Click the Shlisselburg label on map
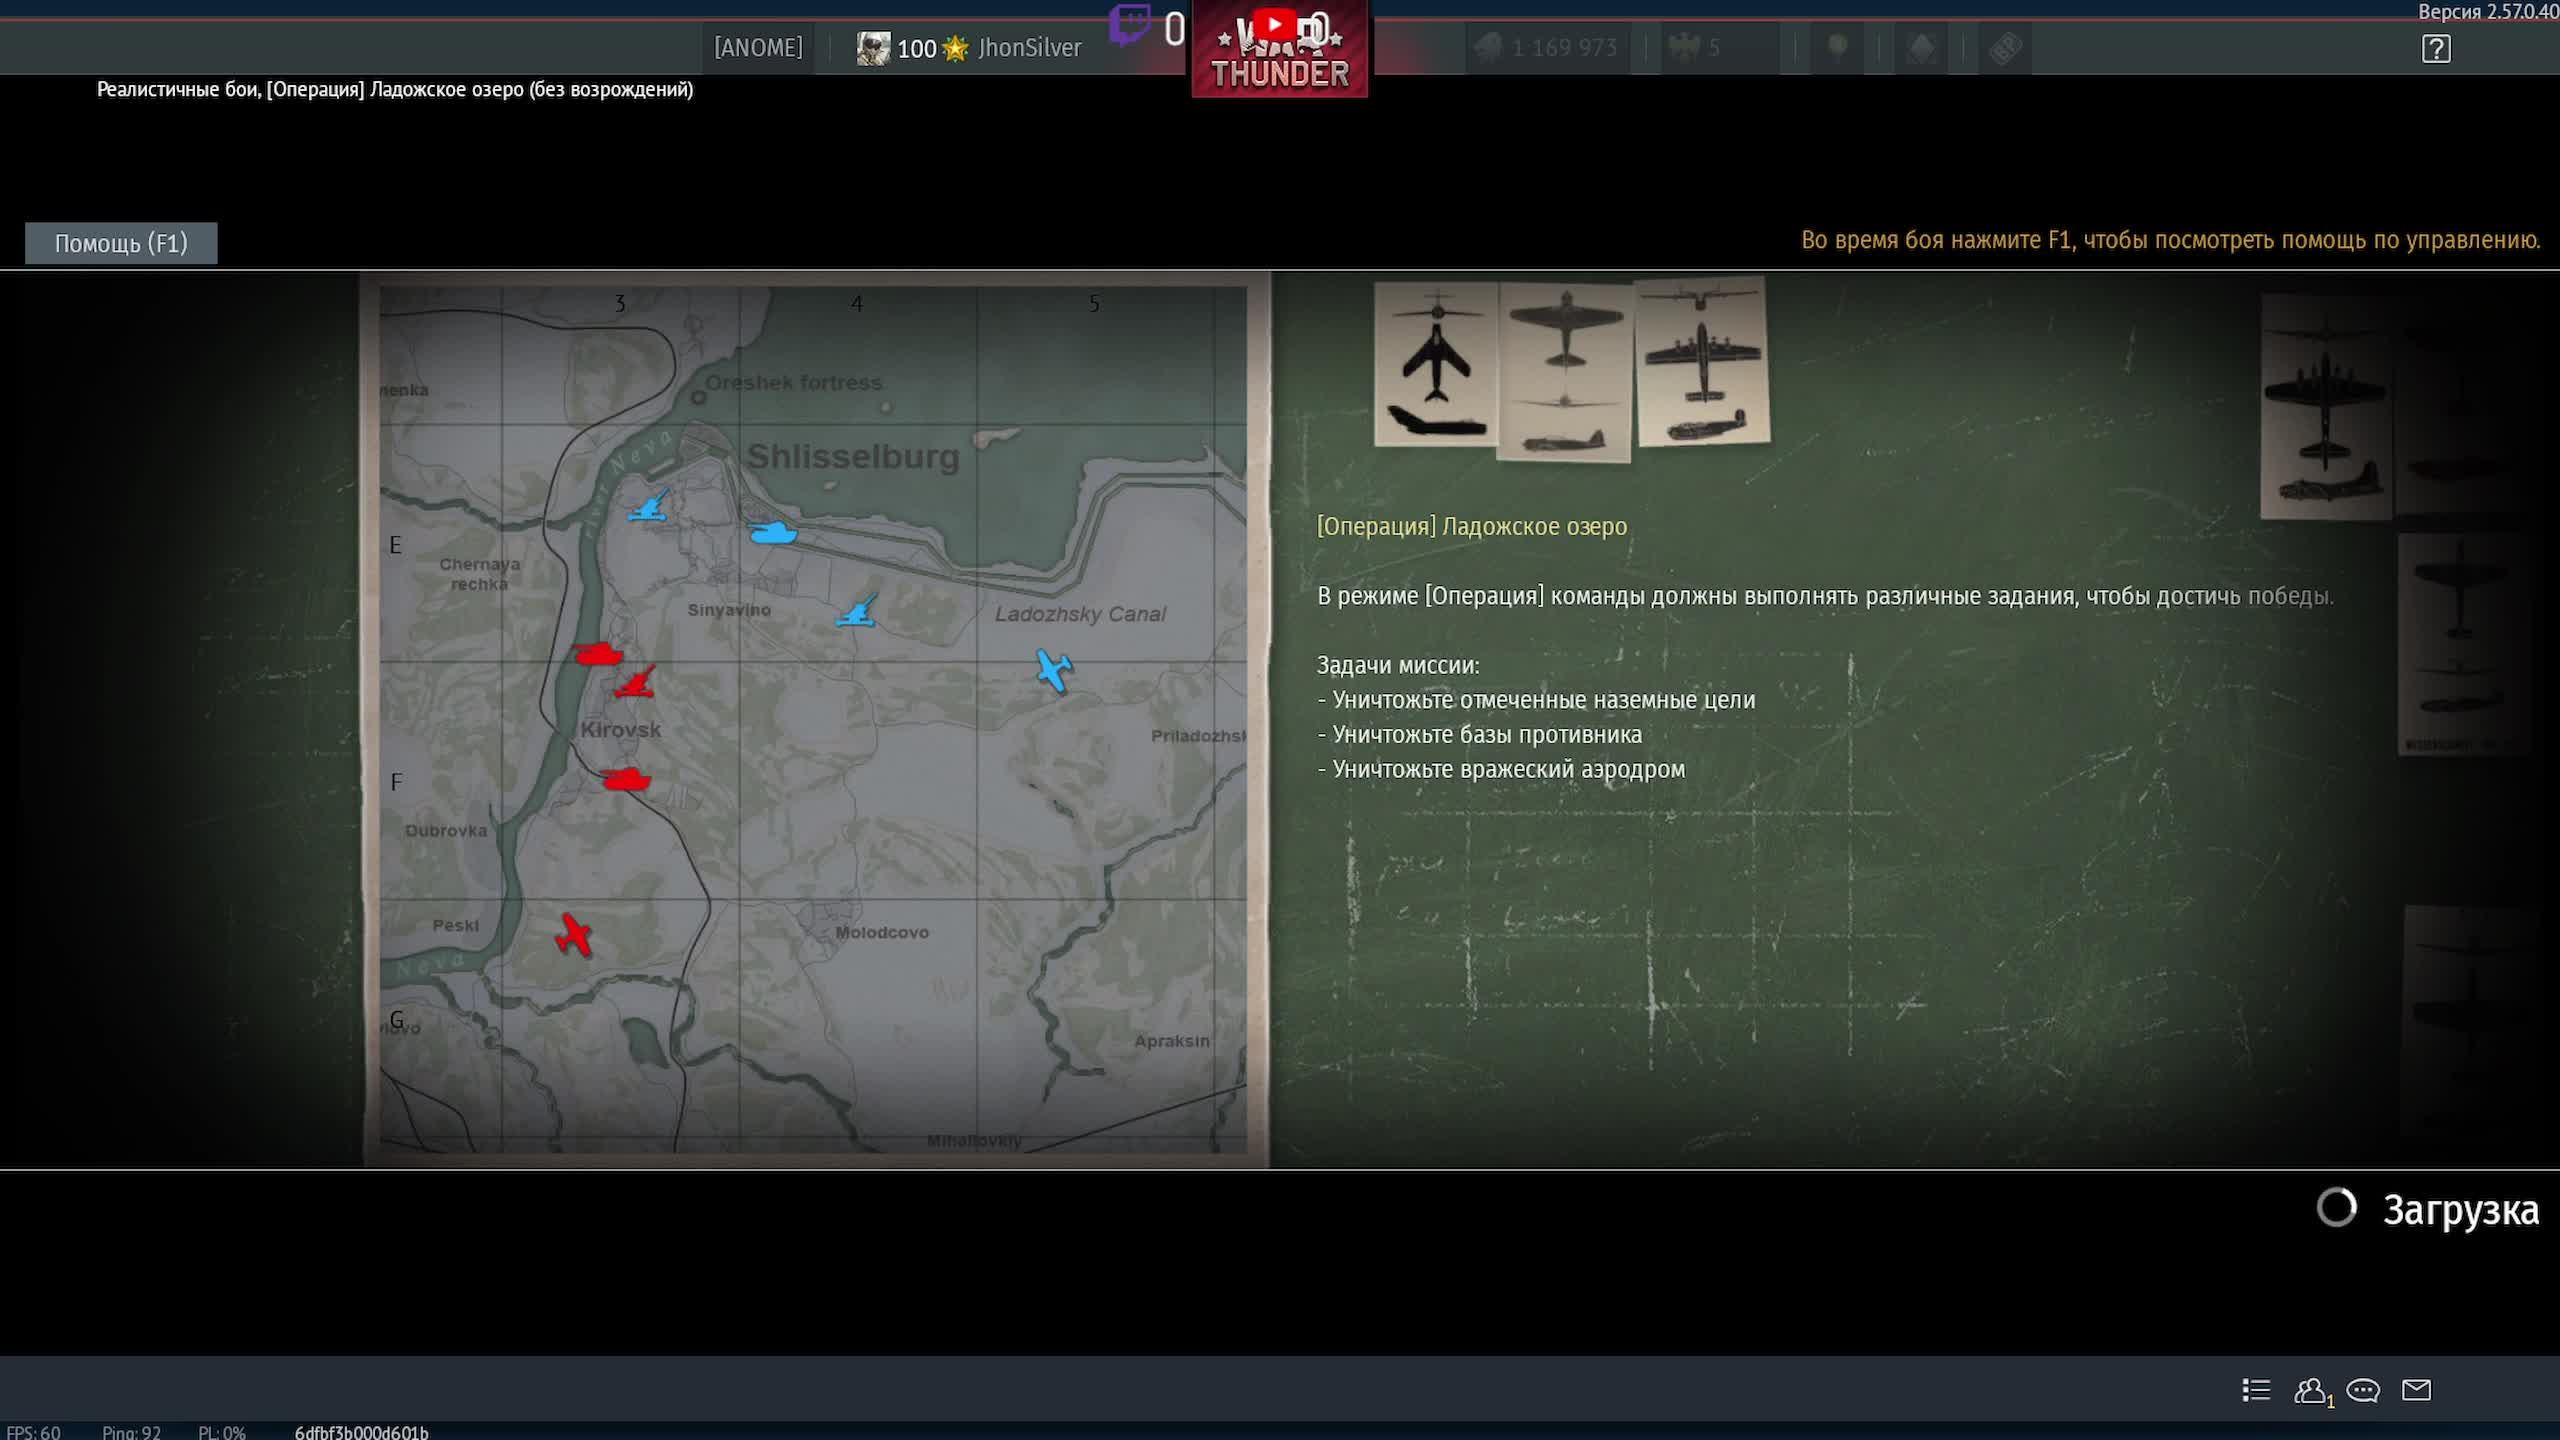The width and height of the screenshot is (2560, 1440). coord(853,456)
